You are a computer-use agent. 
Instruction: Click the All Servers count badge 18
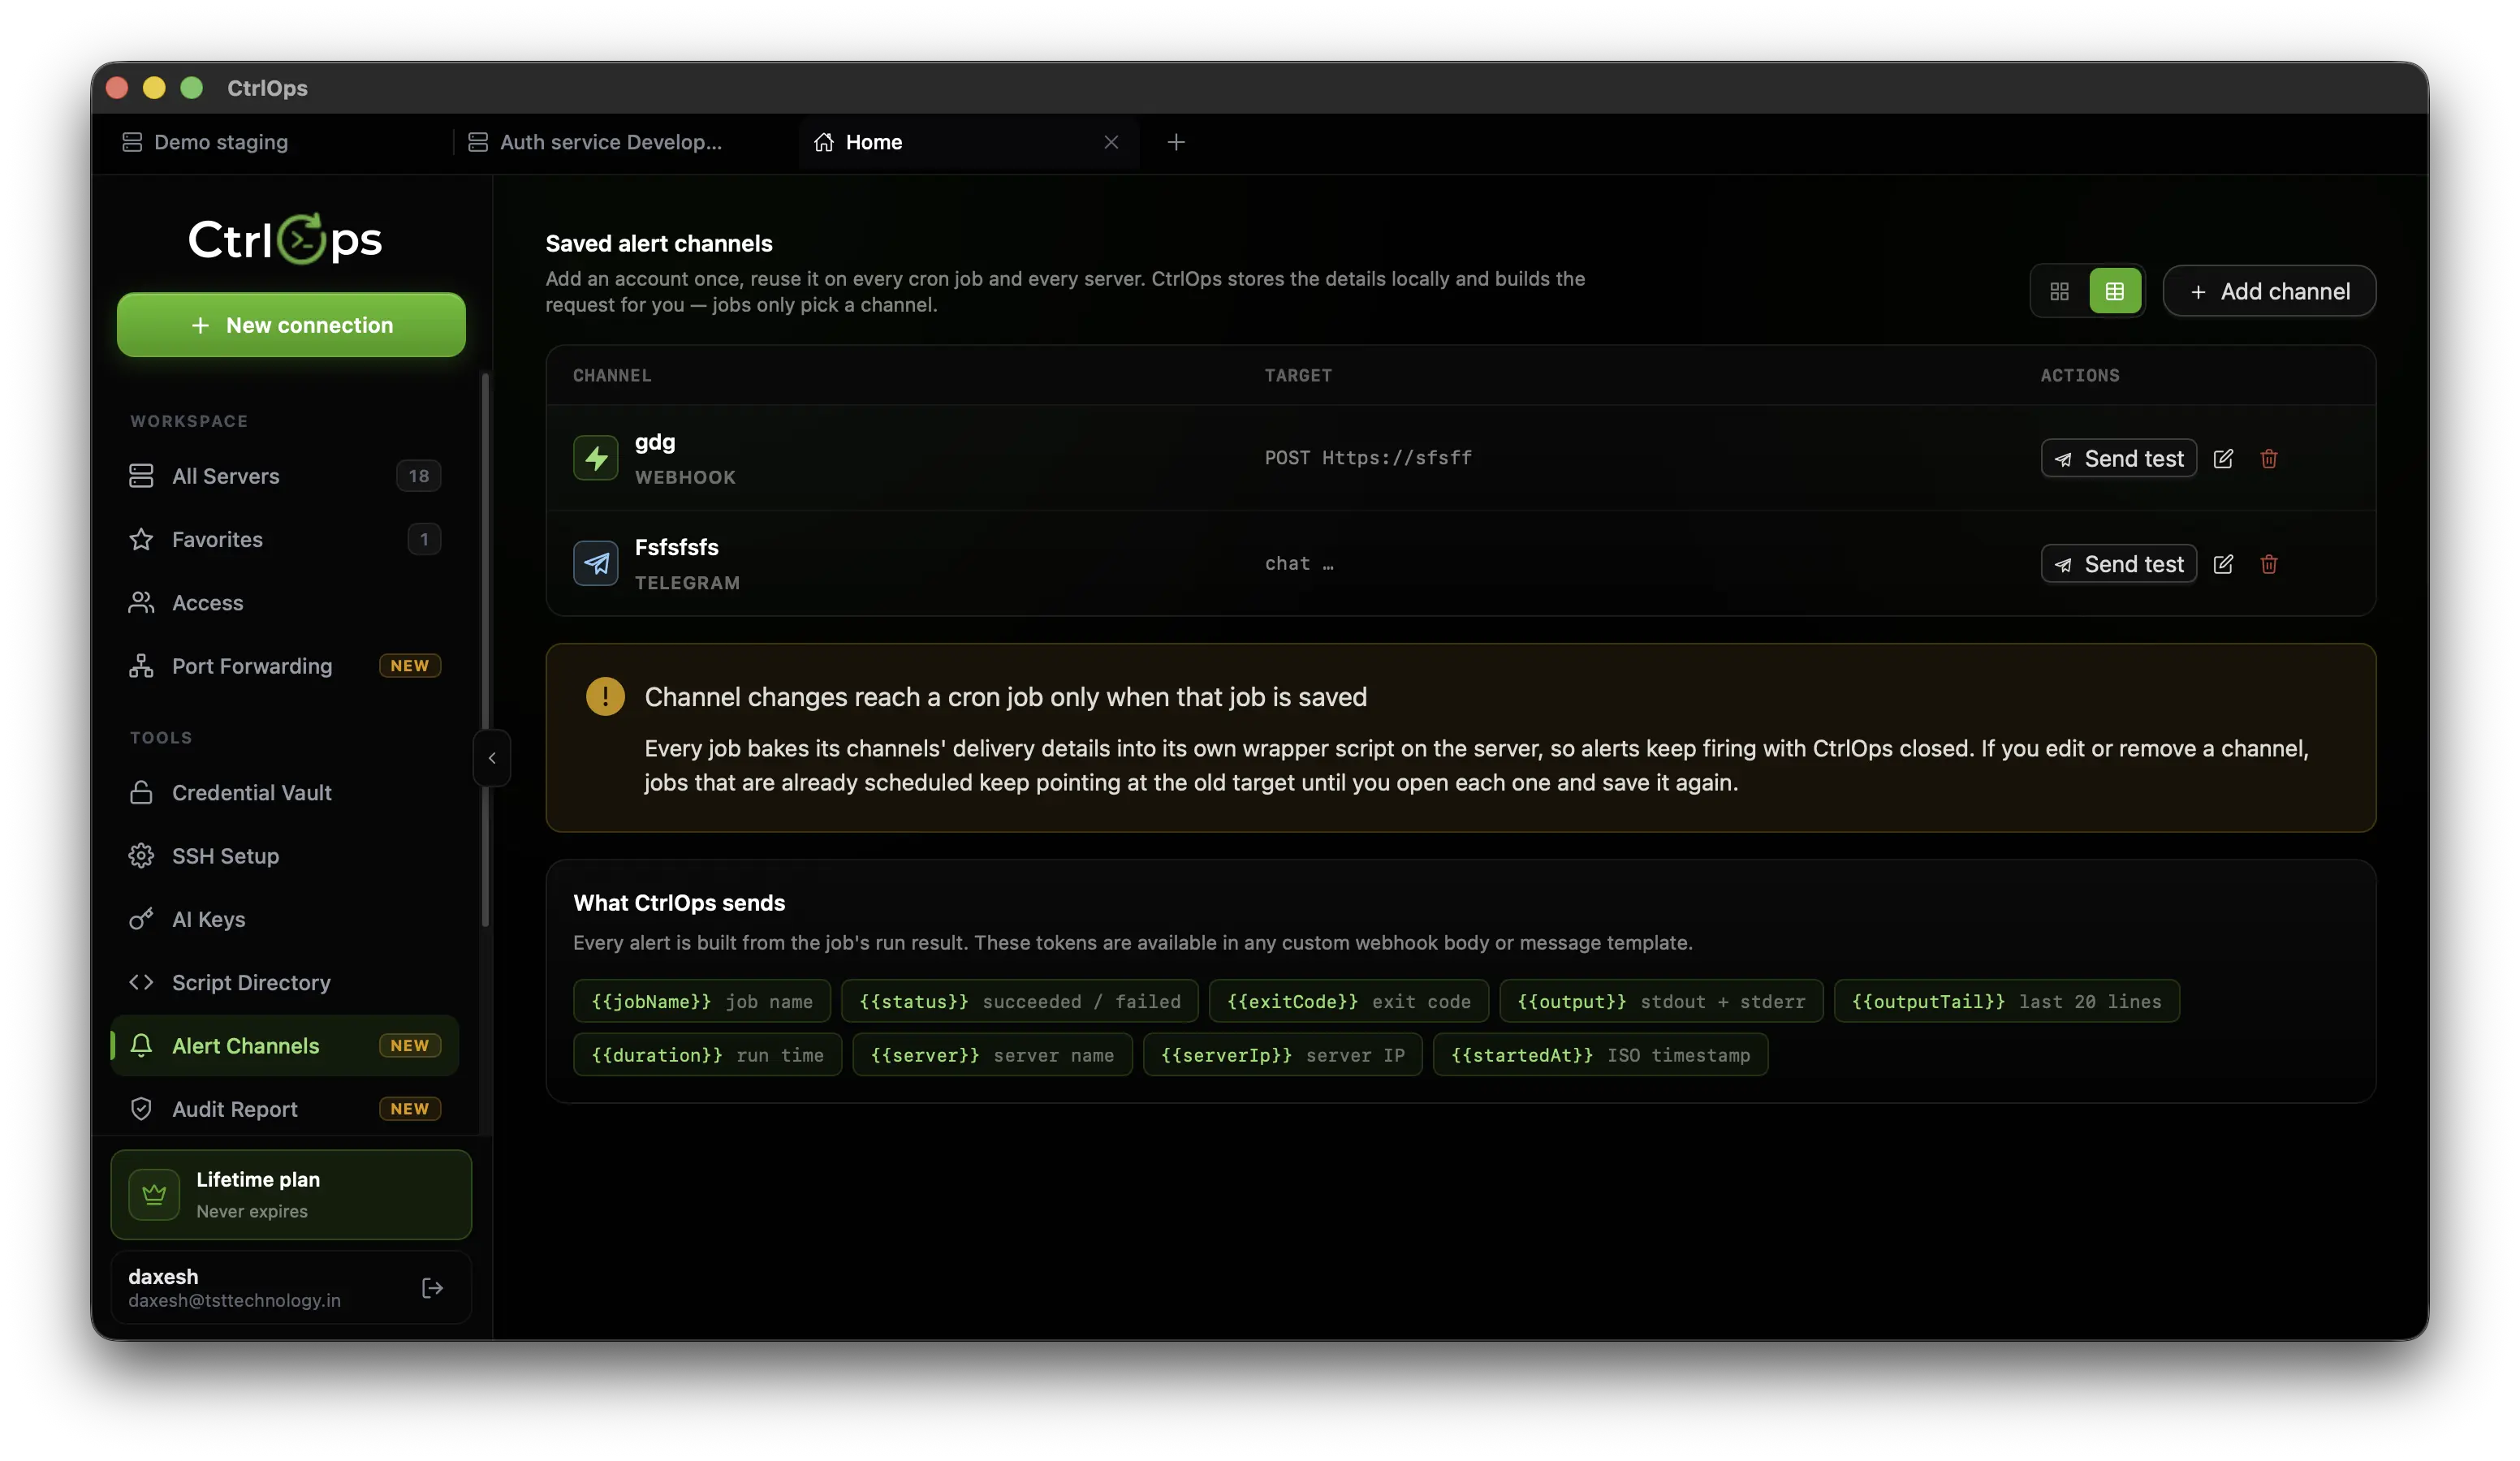click(x=419, y=476)
